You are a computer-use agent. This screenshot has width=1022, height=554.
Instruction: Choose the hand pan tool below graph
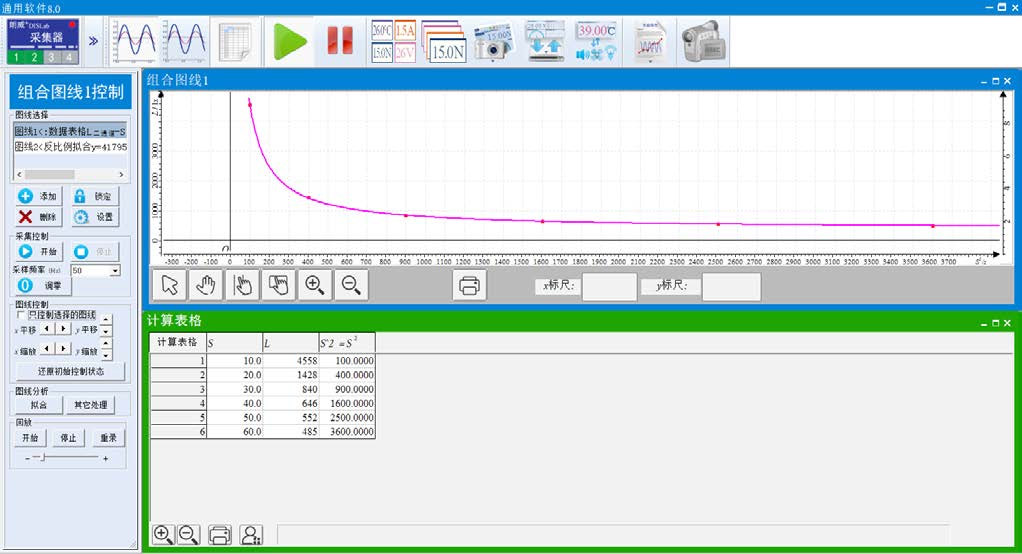[x=206, y=285]
